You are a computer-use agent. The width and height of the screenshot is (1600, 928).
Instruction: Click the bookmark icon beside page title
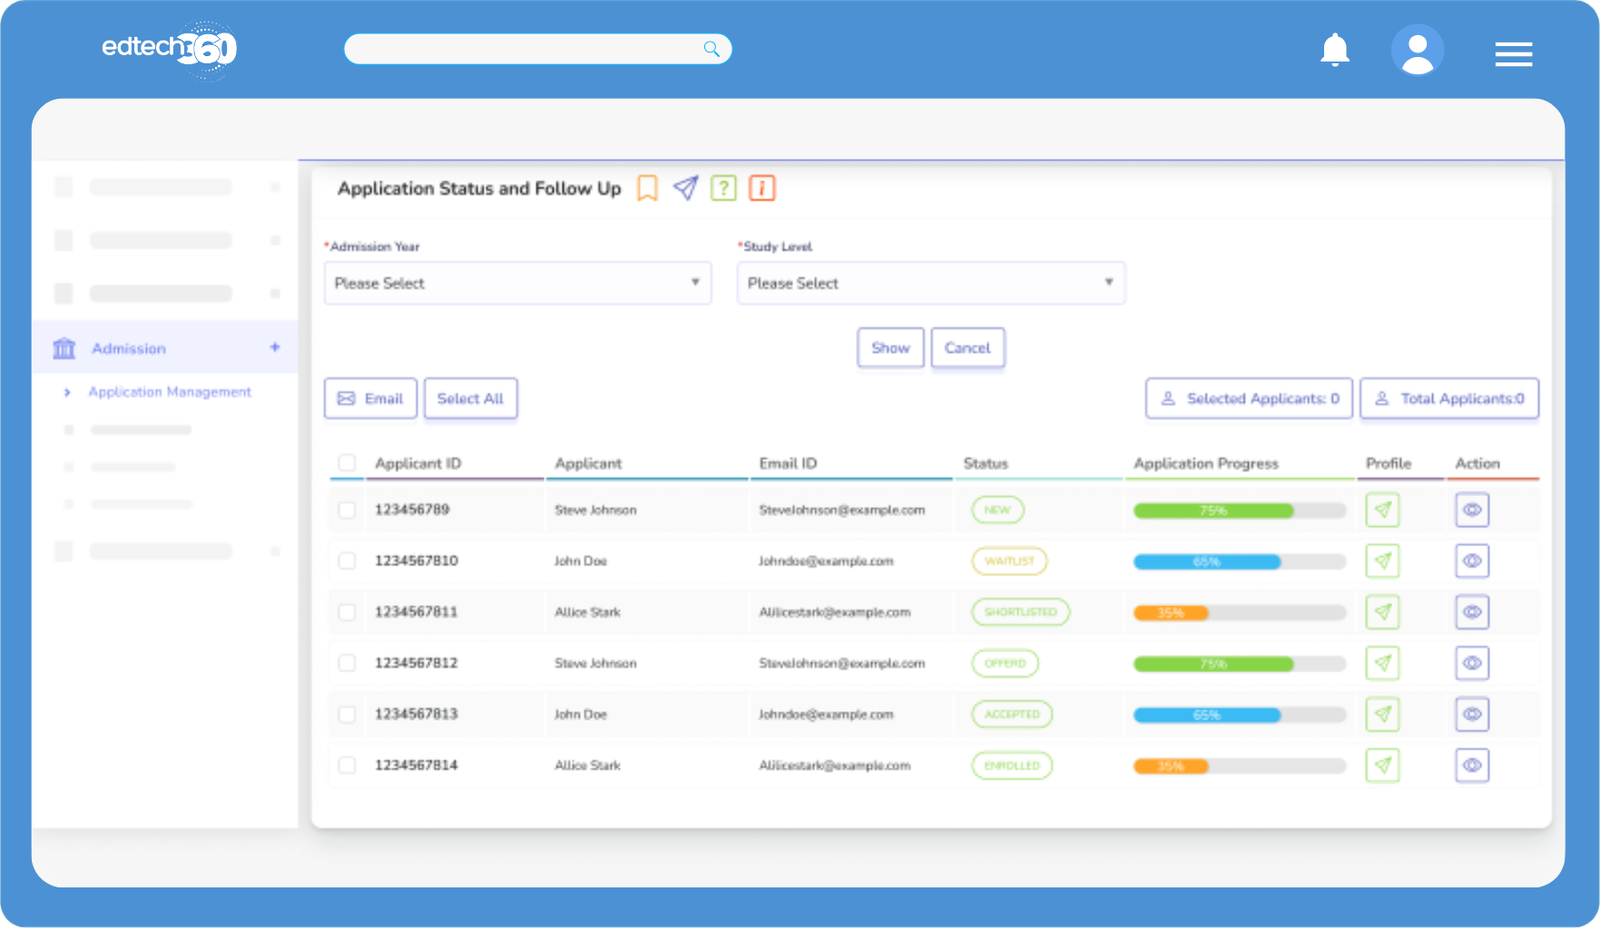(648, 188)
